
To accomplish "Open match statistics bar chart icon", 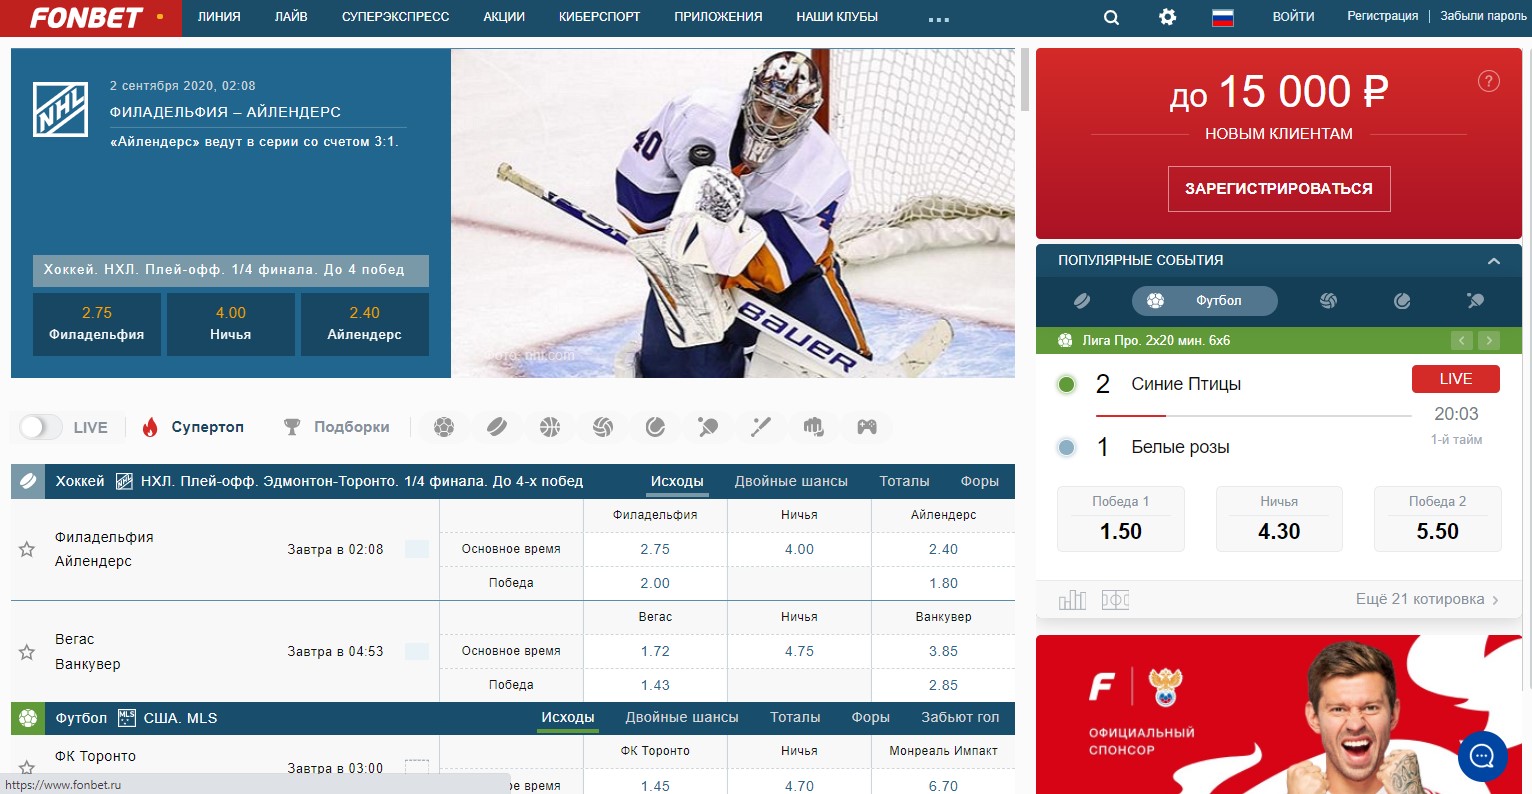I will click(x=1072, y=599).
